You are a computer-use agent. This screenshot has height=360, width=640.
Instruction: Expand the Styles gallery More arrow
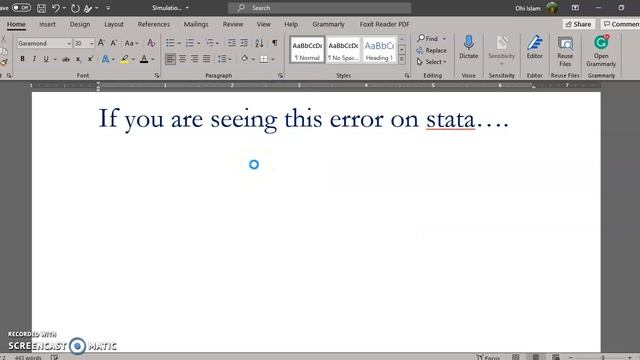402,59
